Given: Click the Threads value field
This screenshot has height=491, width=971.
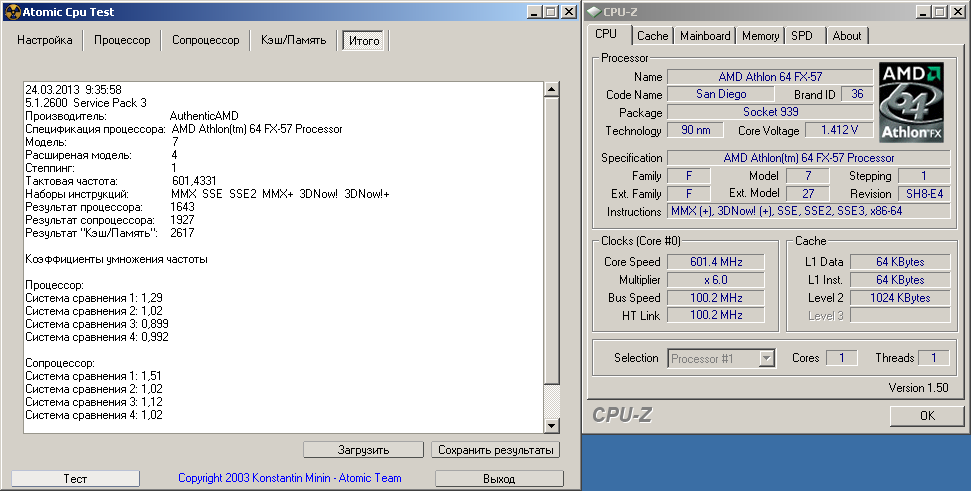Looking at the screenshot, I should 934,358.
